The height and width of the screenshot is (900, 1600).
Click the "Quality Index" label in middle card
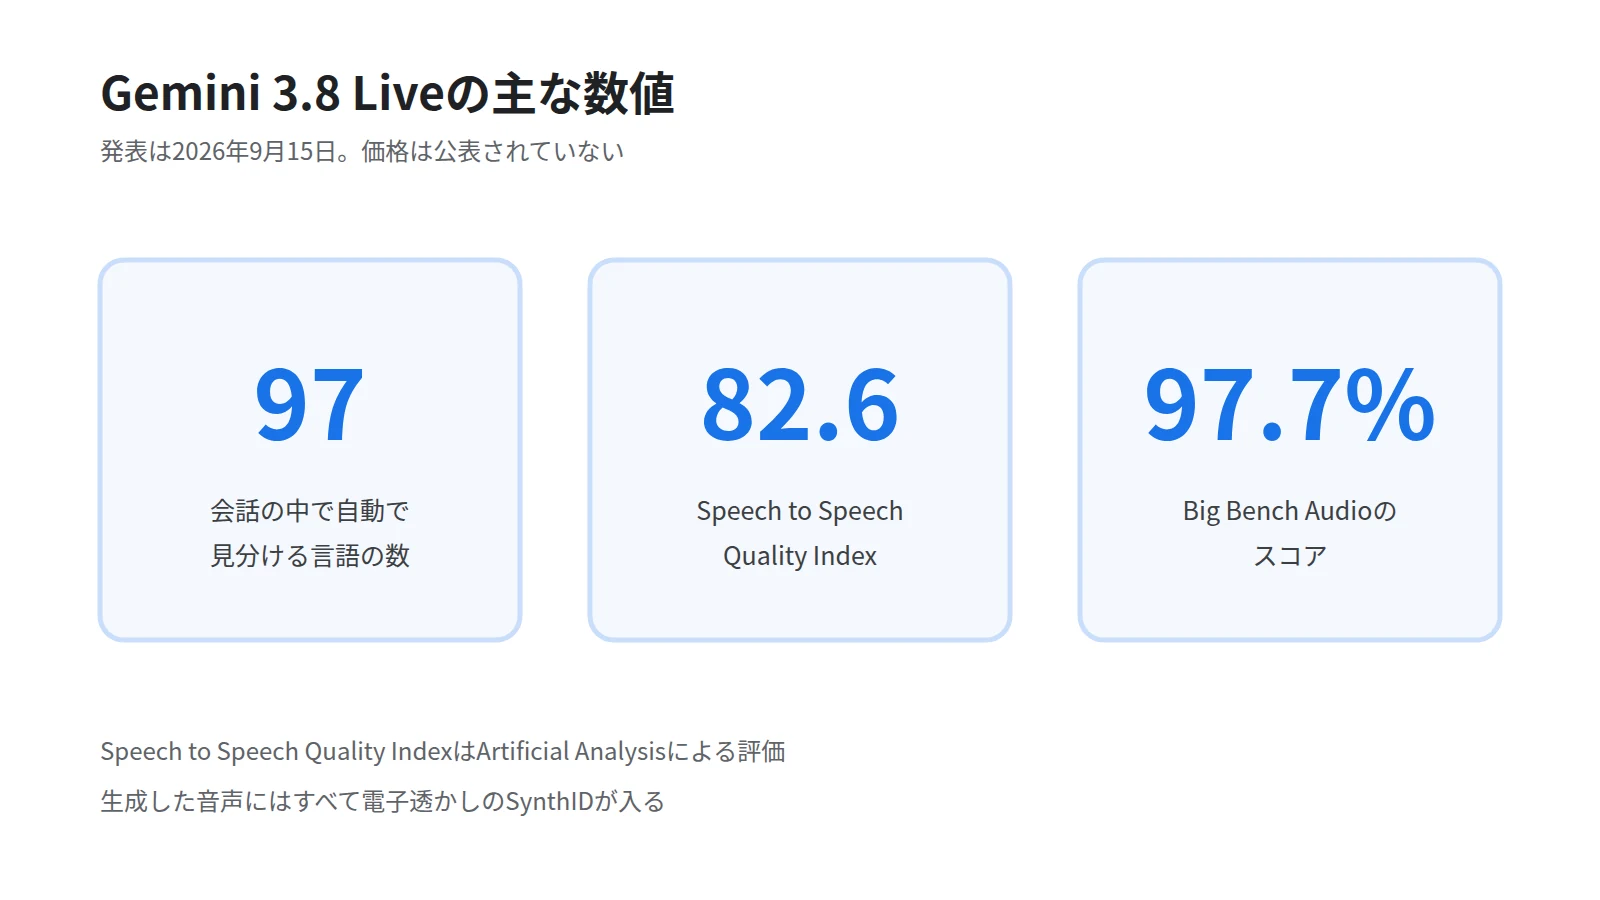(x=800, y=556)
